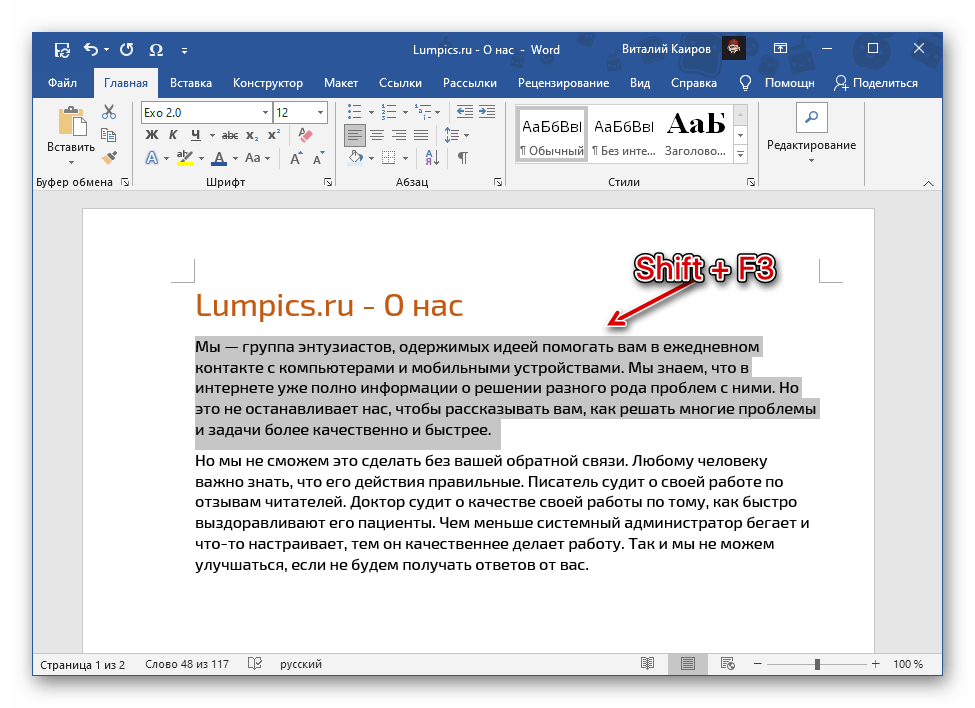The image size is (975, 708).
Task: Activate the Format Painter brush
Action: pyautogui.click(x=109, y=158)
